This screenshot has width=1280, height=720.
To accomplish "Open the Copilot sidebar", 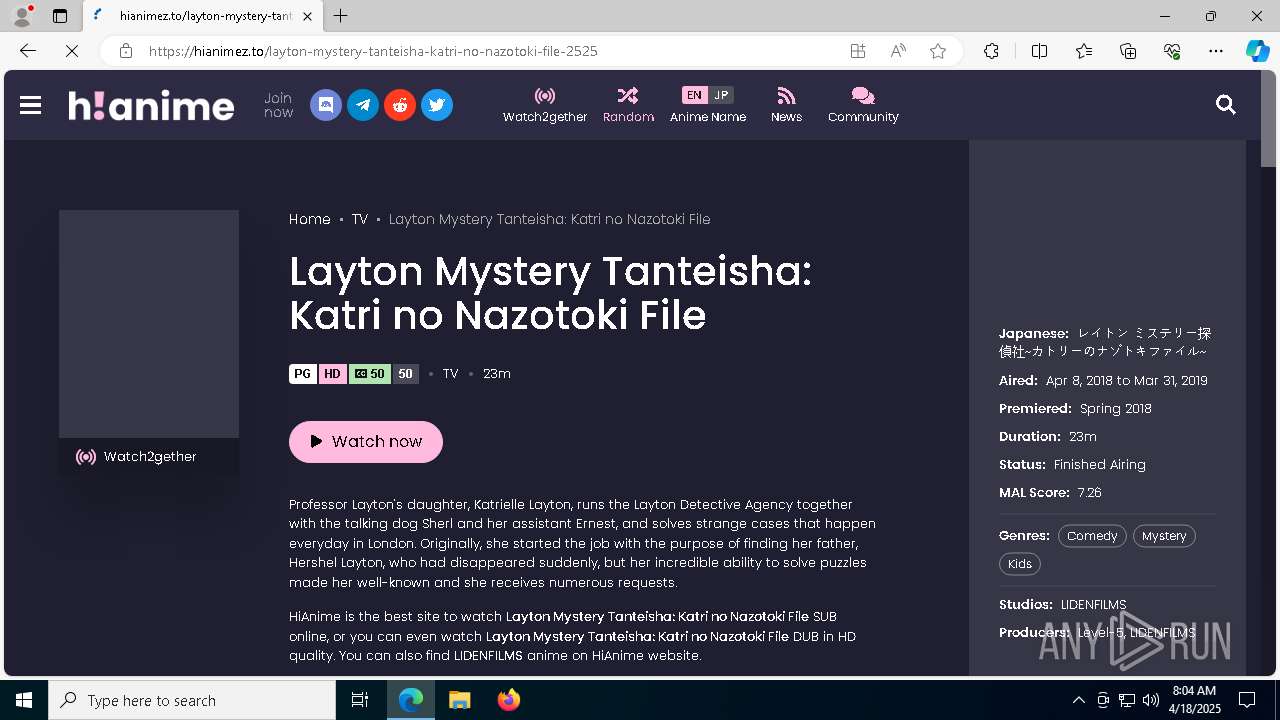I will coord(1257,51).
